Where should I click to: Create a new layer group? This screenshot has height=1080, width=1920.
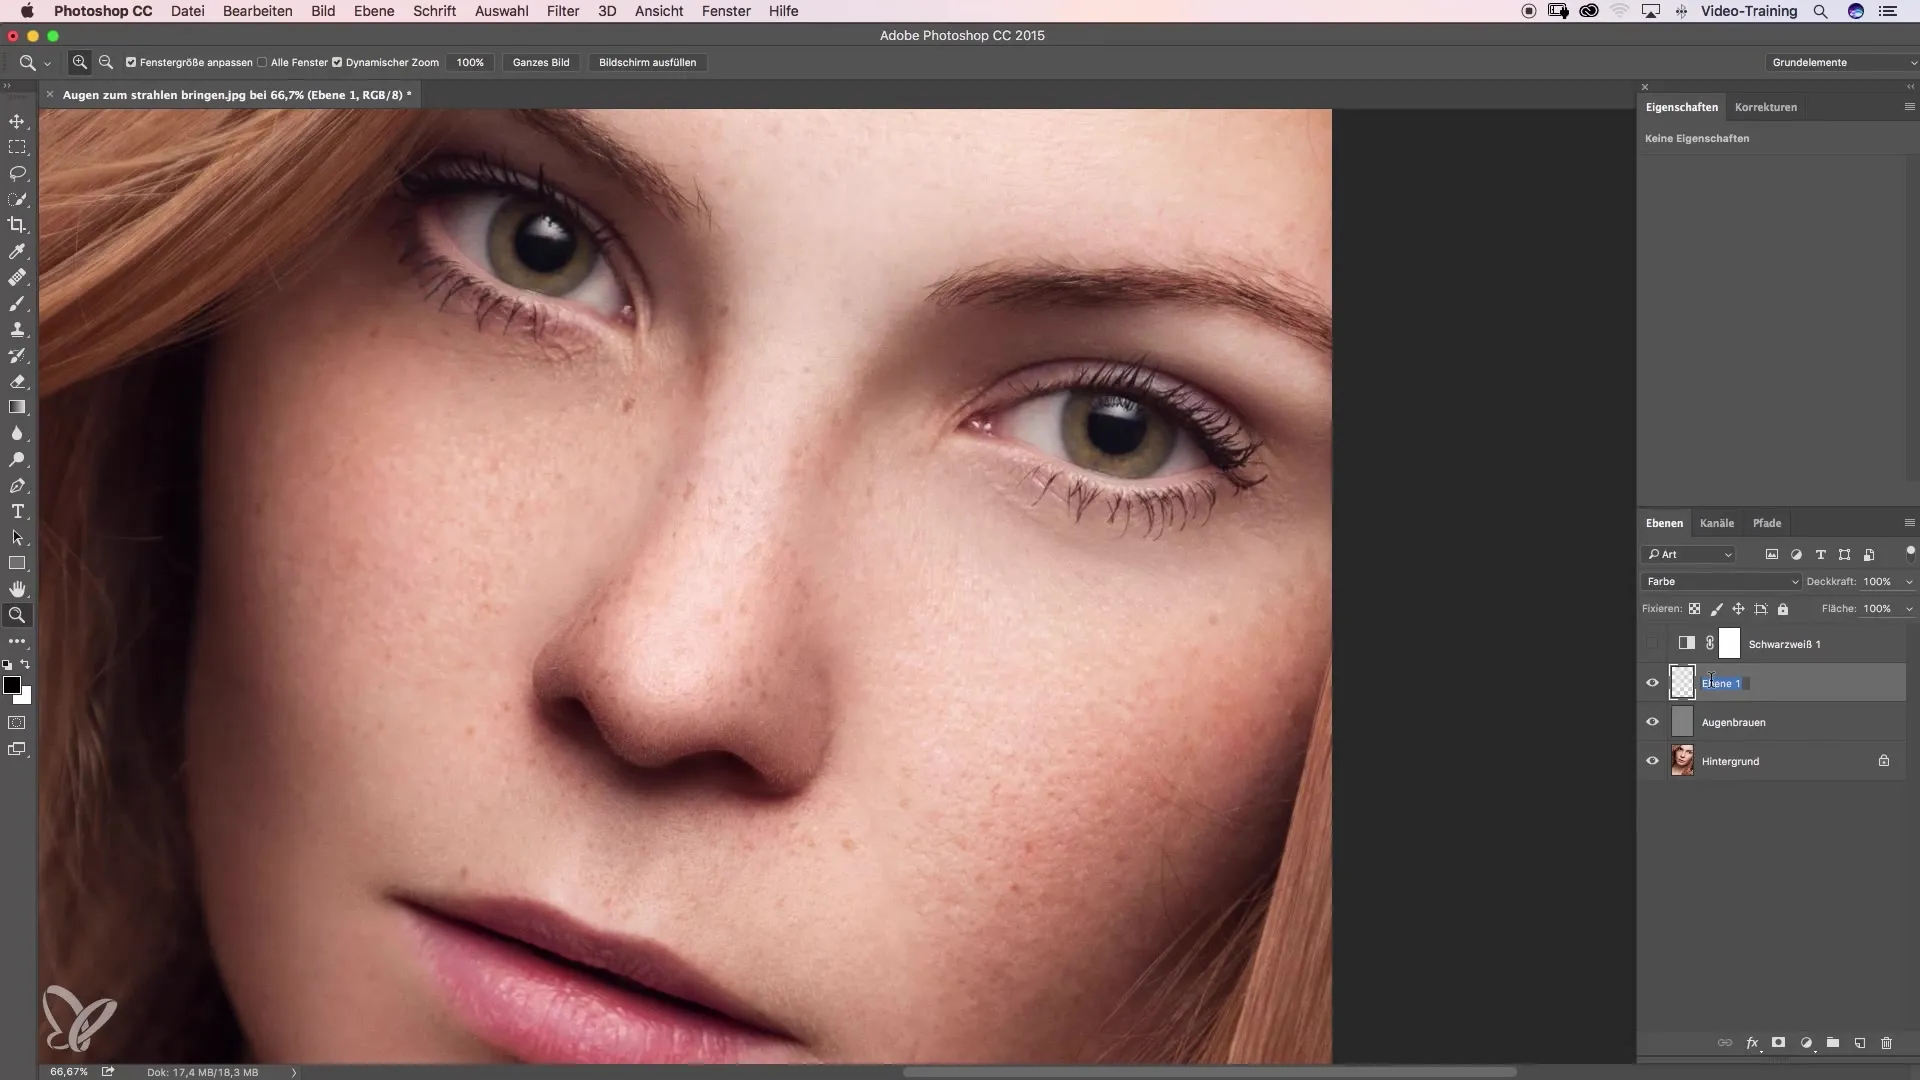coord(1833,1043)
